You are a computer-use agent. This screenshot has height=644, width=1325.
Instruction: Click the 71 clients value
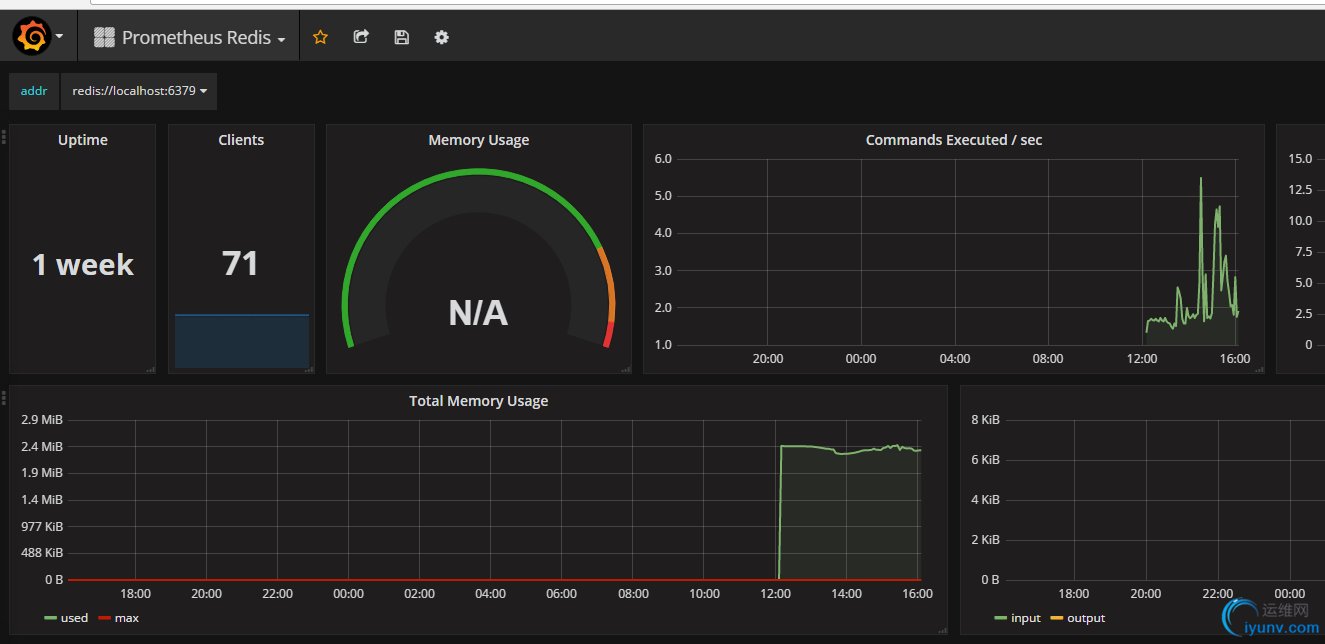[x=241, y=263]
